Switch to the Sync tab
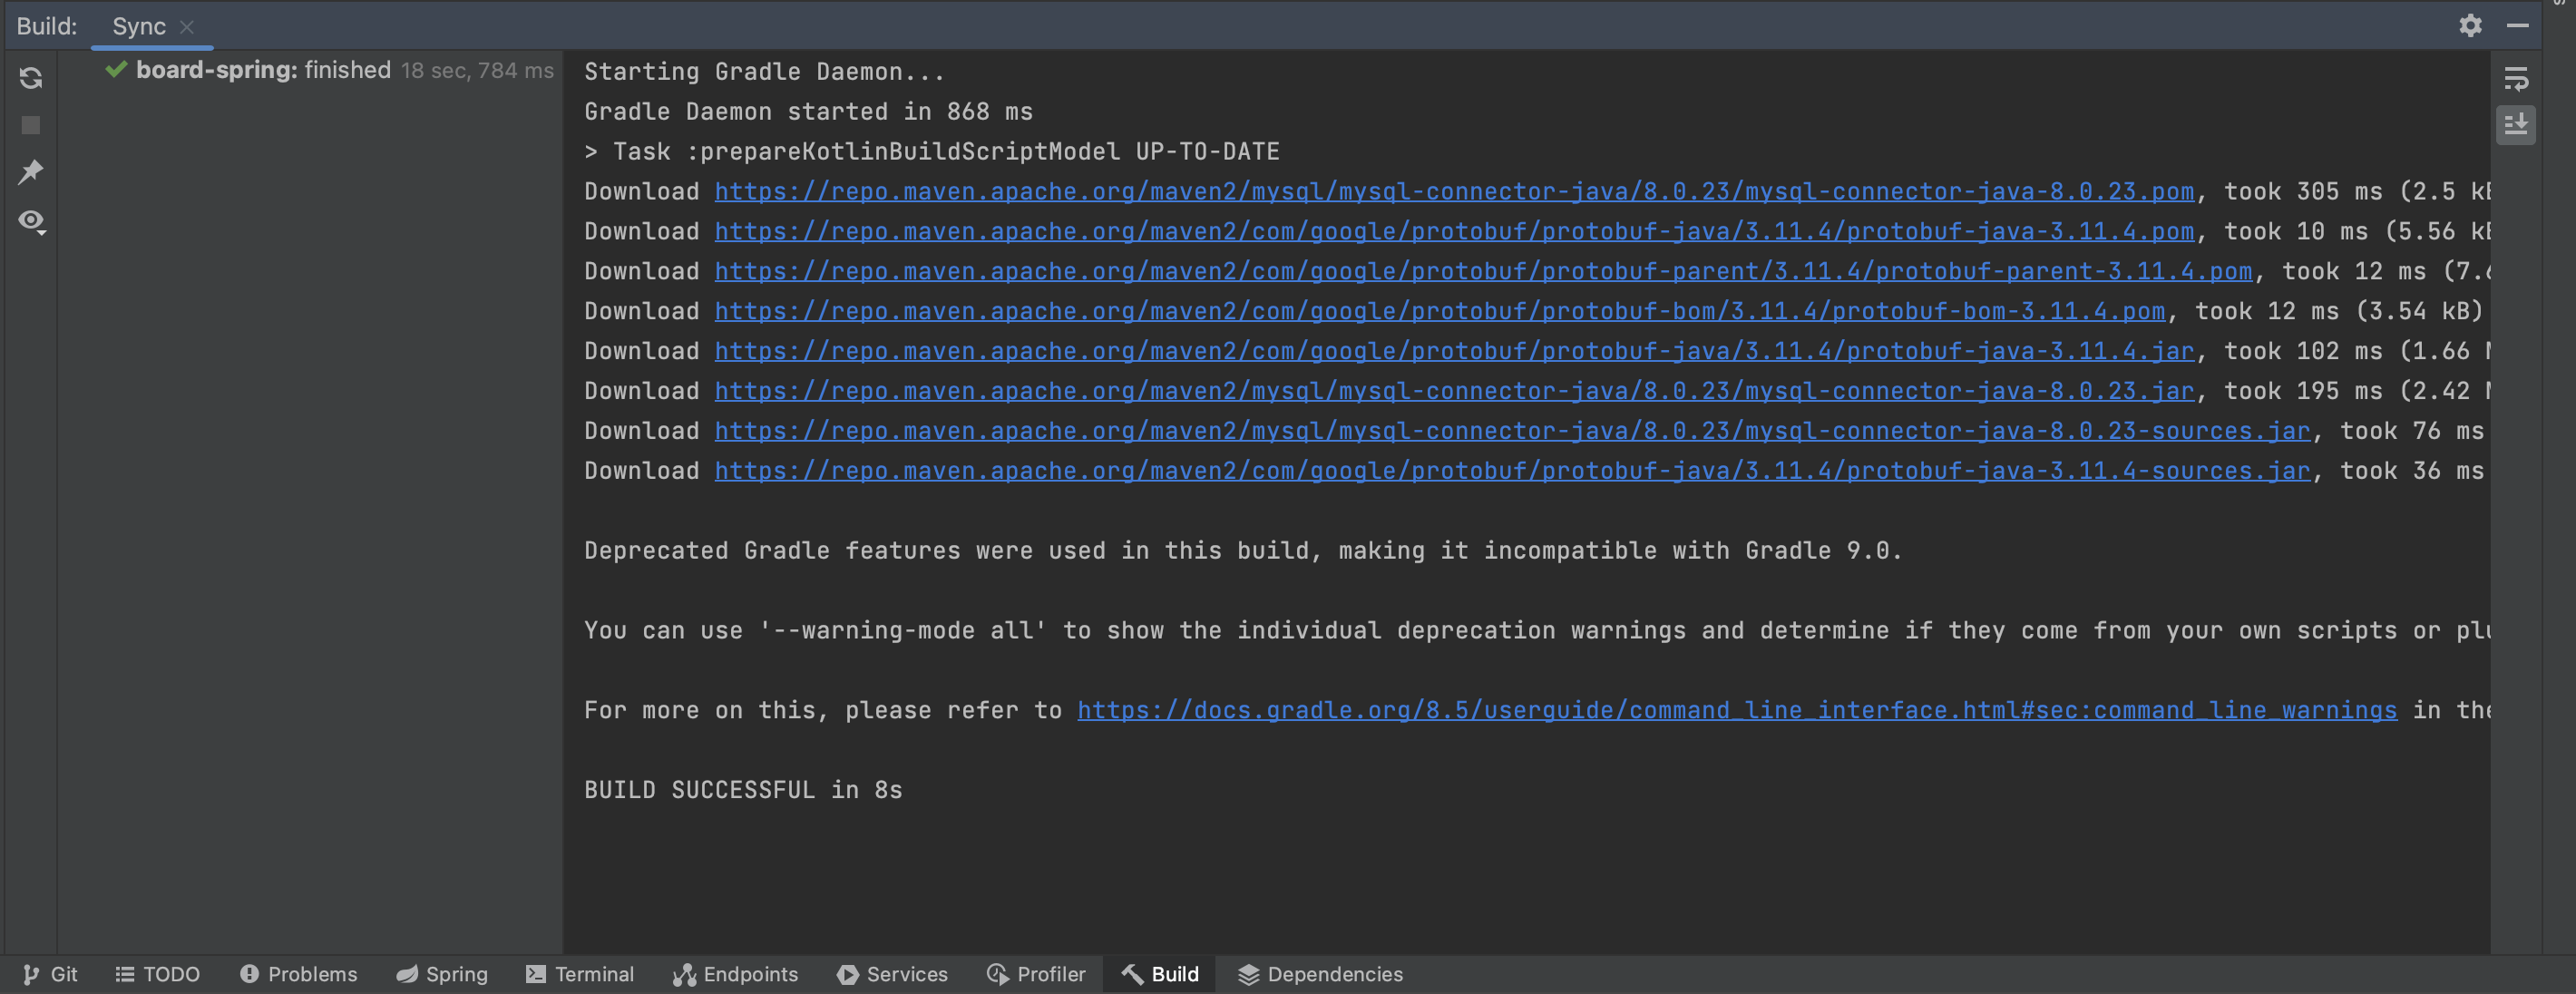 pyautogui.click(x=139, y=27)
